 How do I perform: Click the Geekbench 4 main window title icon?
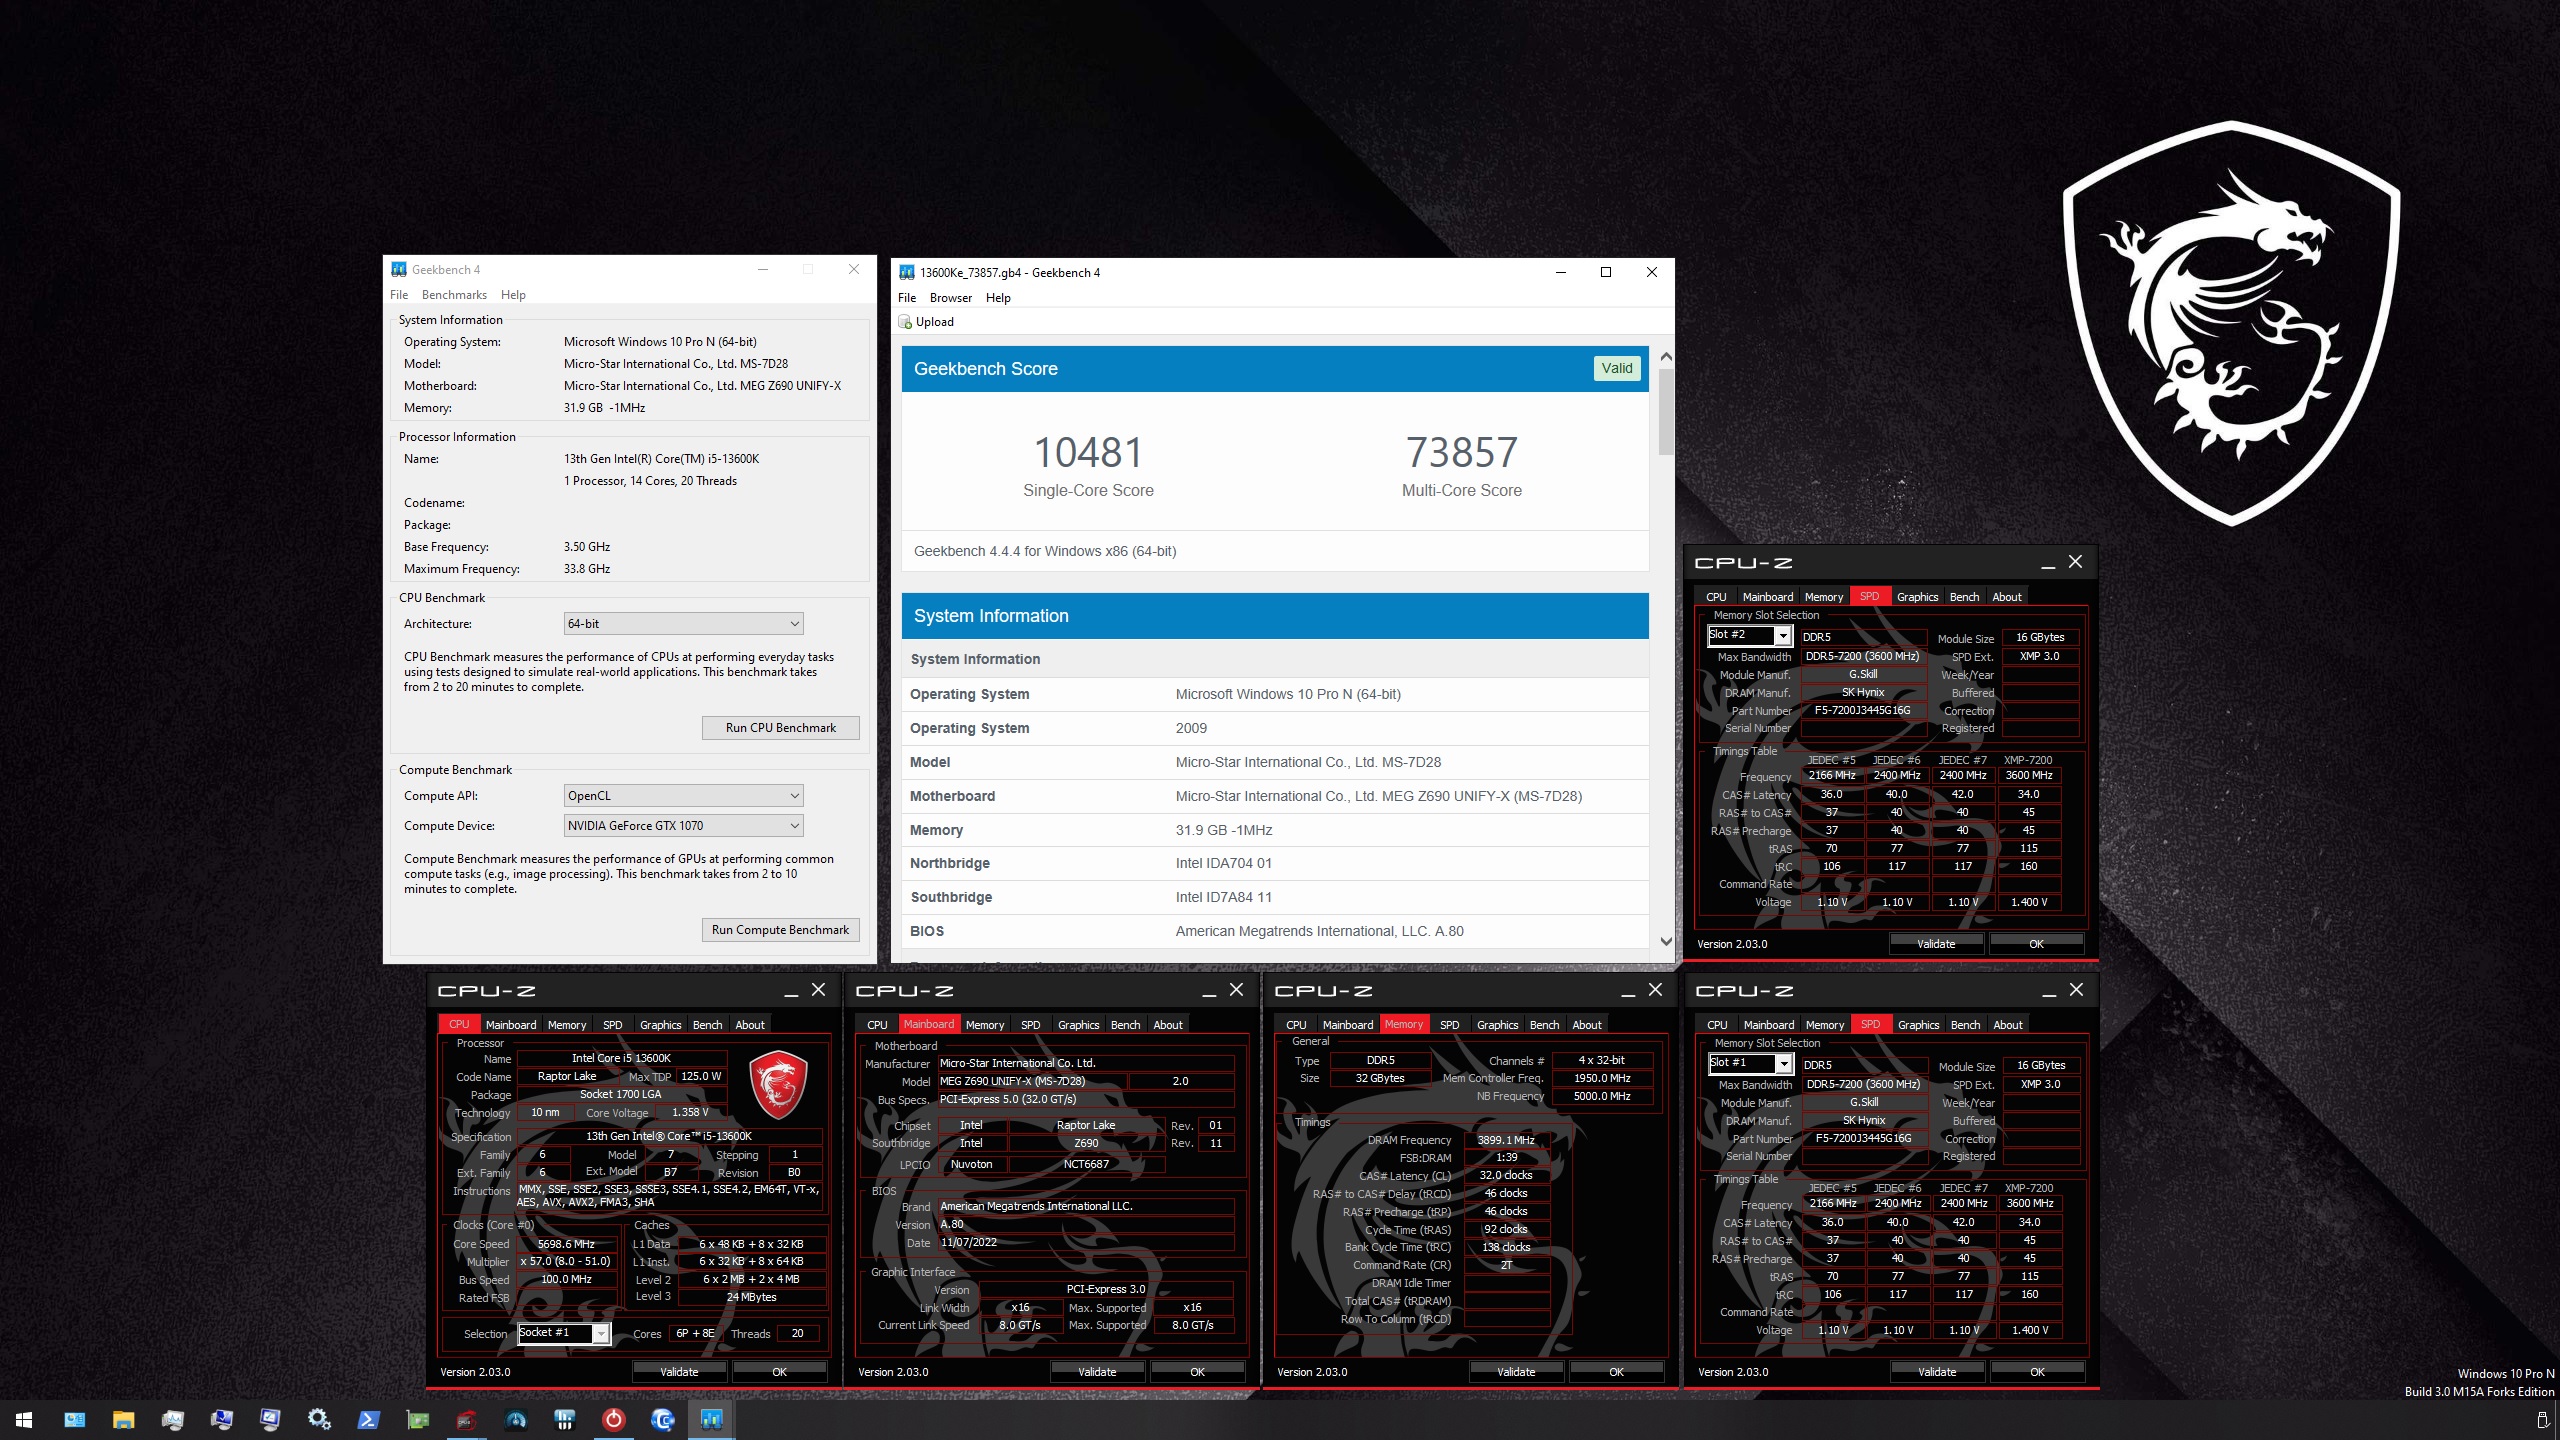click(399, 269)
